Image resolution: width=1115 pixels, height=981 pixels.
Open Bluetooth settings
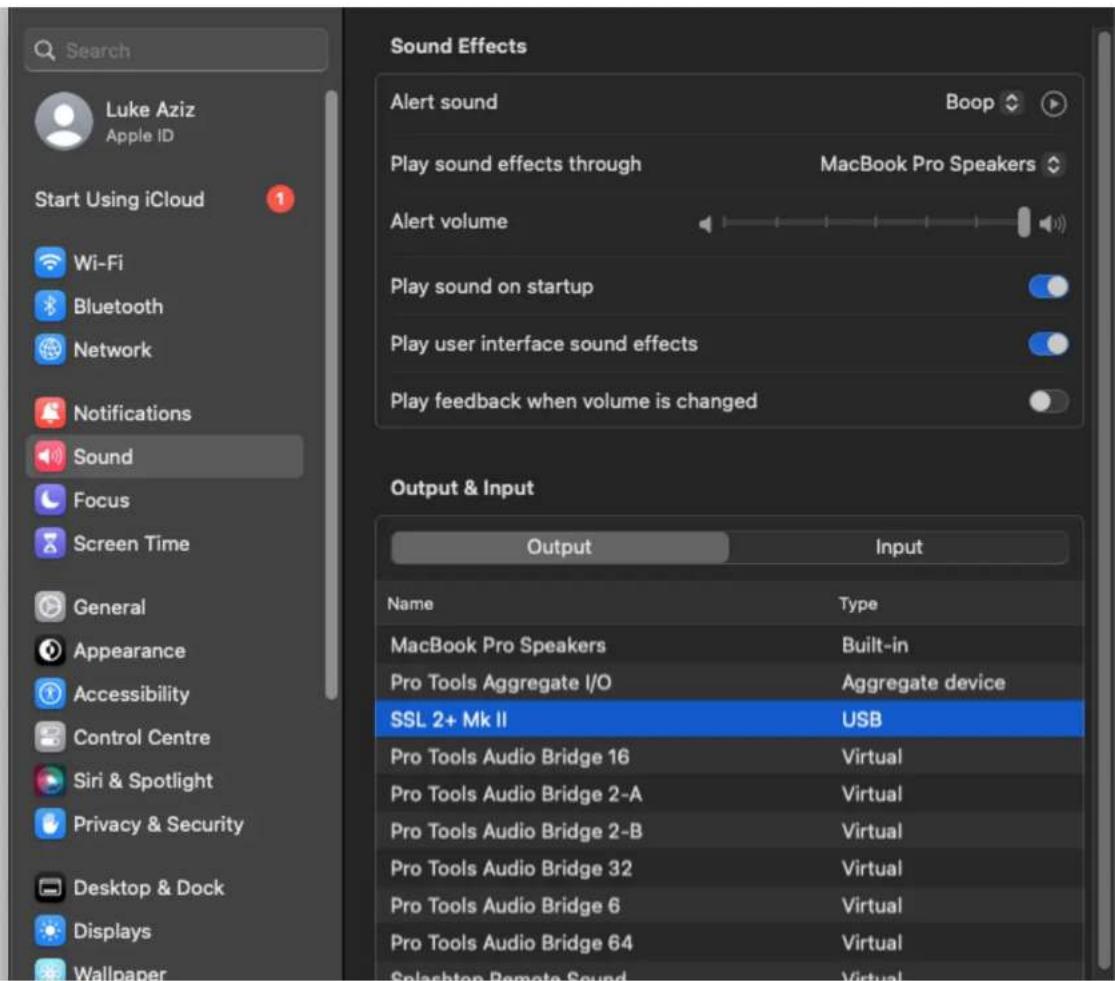(x=165, y=306)
